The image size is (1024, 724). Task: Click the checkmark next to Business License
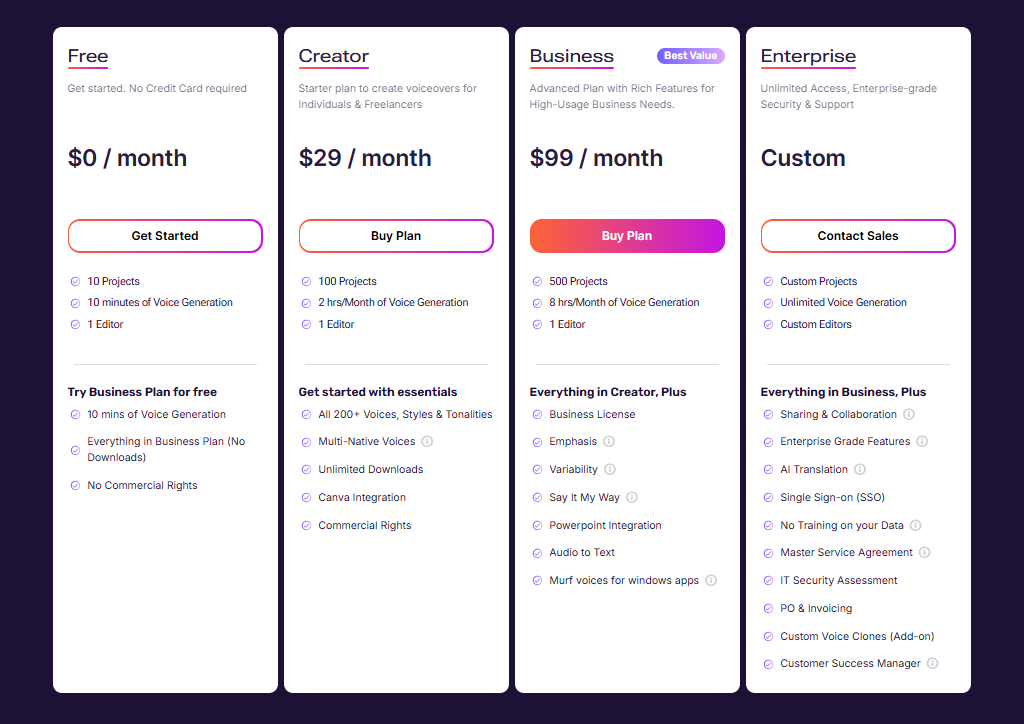pyautogui.click(x=538, y=414)
